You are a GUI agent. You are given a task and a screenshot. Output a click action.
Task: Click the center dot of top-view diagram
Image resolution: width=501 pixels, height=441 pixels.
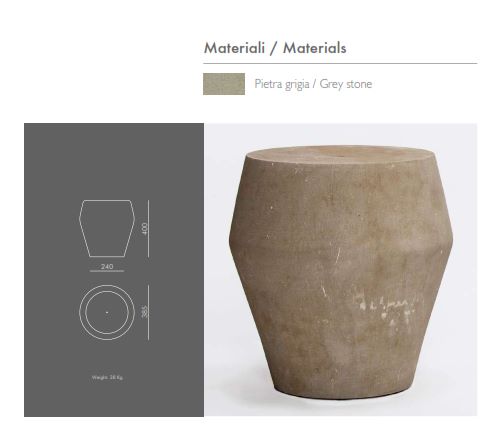coord(107,312)
